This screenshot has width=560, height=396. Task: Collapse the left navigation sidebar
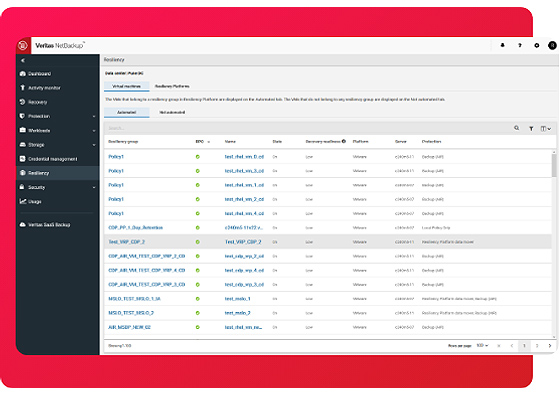pos(23,60)
